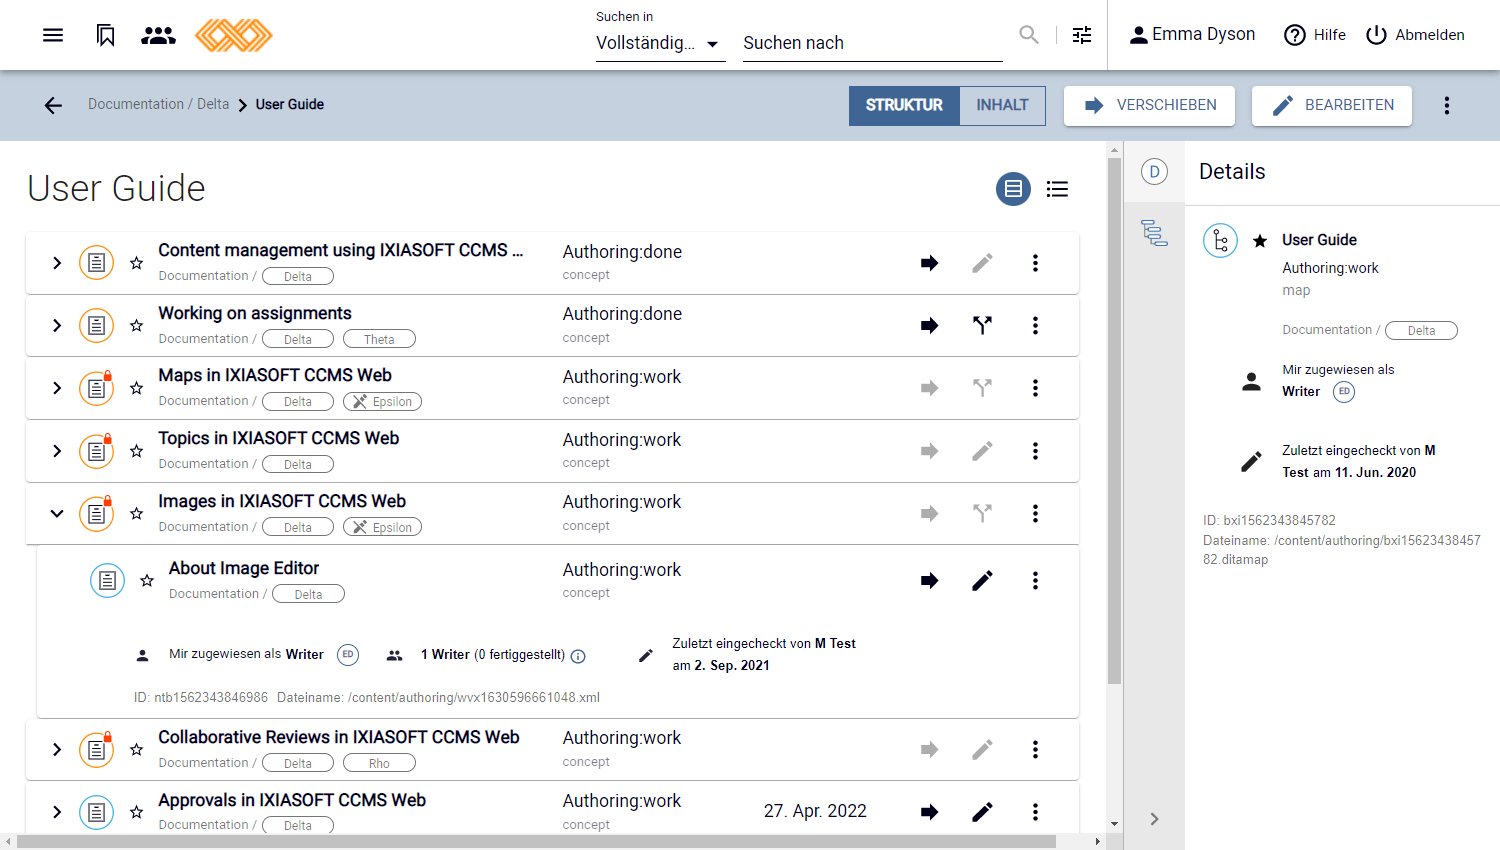Toggle star for 'Approvals in IXIASOFT CCMS Web'
1500x850 pixels.
136,812
